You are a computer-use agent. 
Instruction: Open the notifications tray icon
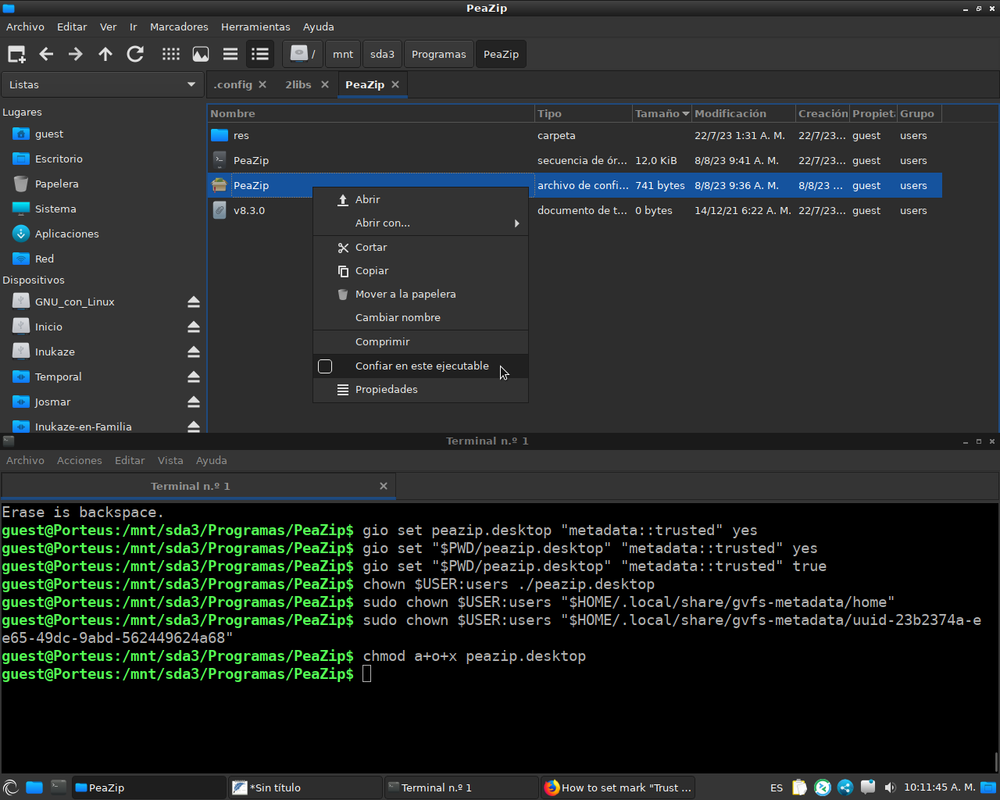point(867,788)
